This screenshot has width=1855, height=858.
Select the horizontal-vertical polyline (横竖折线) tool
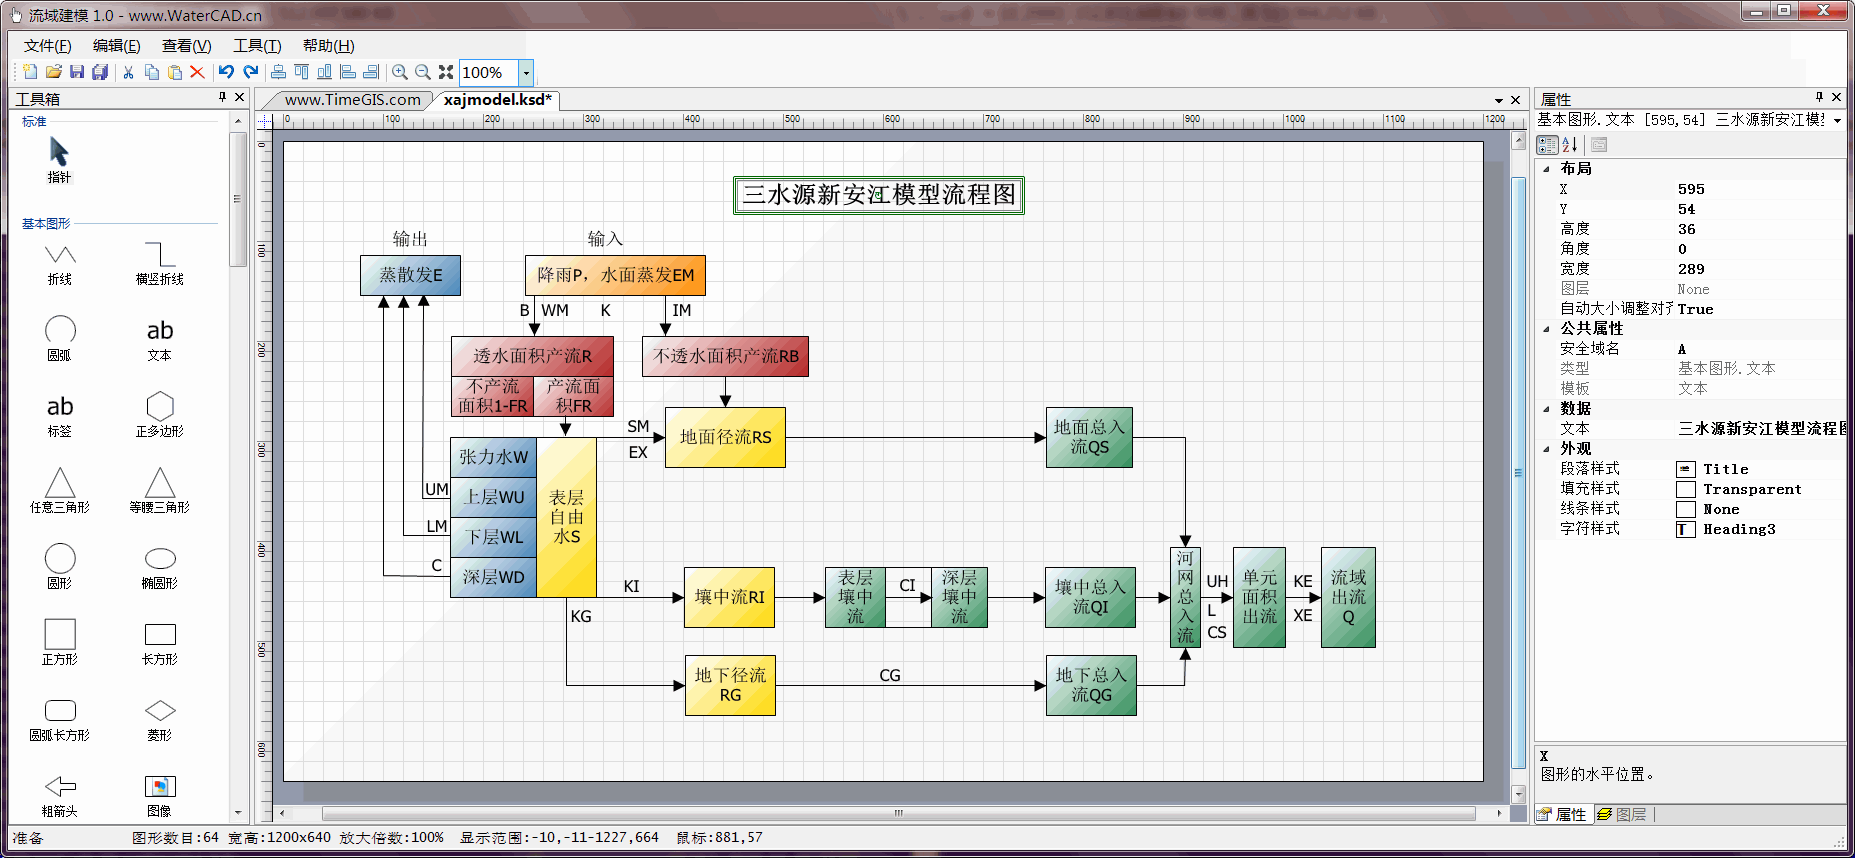[x=160, y=264]
